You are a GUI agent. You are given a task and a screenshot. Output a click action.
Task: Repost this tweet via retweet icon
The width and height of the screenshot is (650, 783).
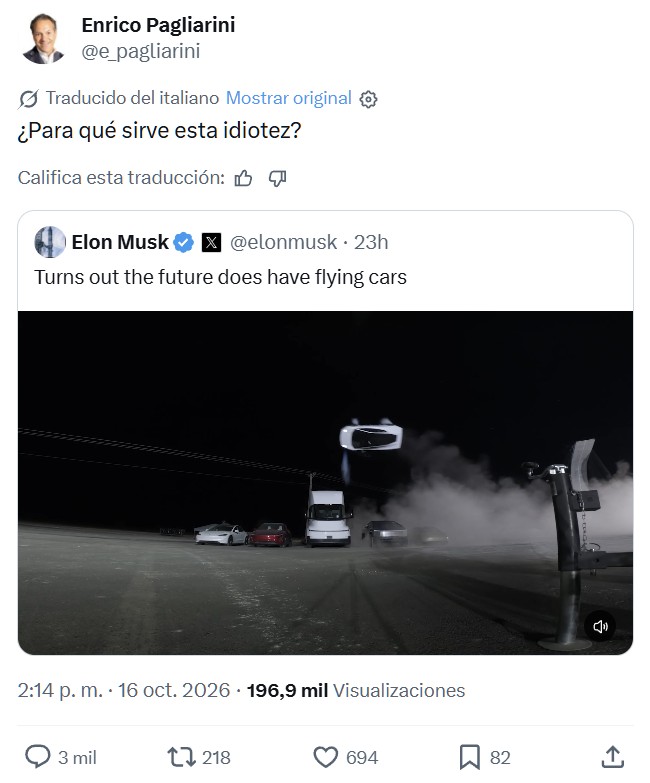coord(181,757)
